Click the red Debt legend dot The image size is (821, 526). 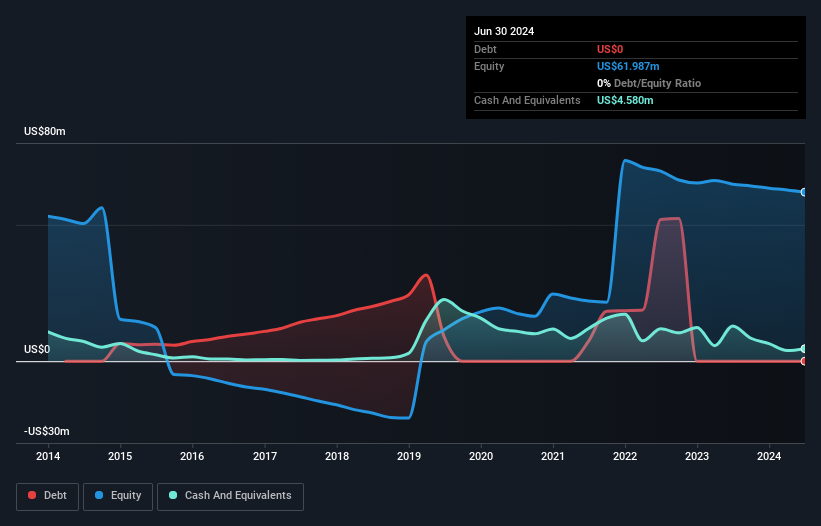point(32,495)
